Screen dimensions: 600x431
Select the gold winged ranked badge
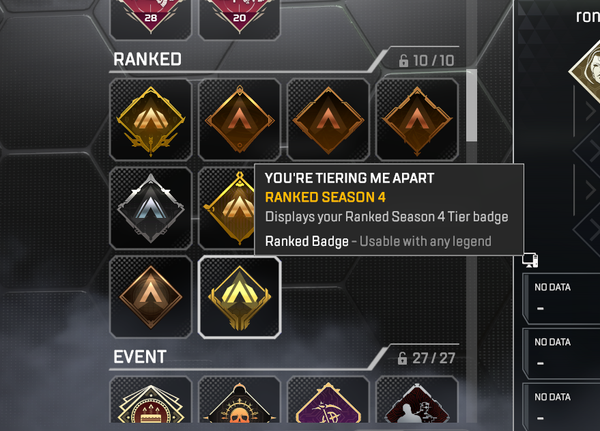[x=150, y=119]
